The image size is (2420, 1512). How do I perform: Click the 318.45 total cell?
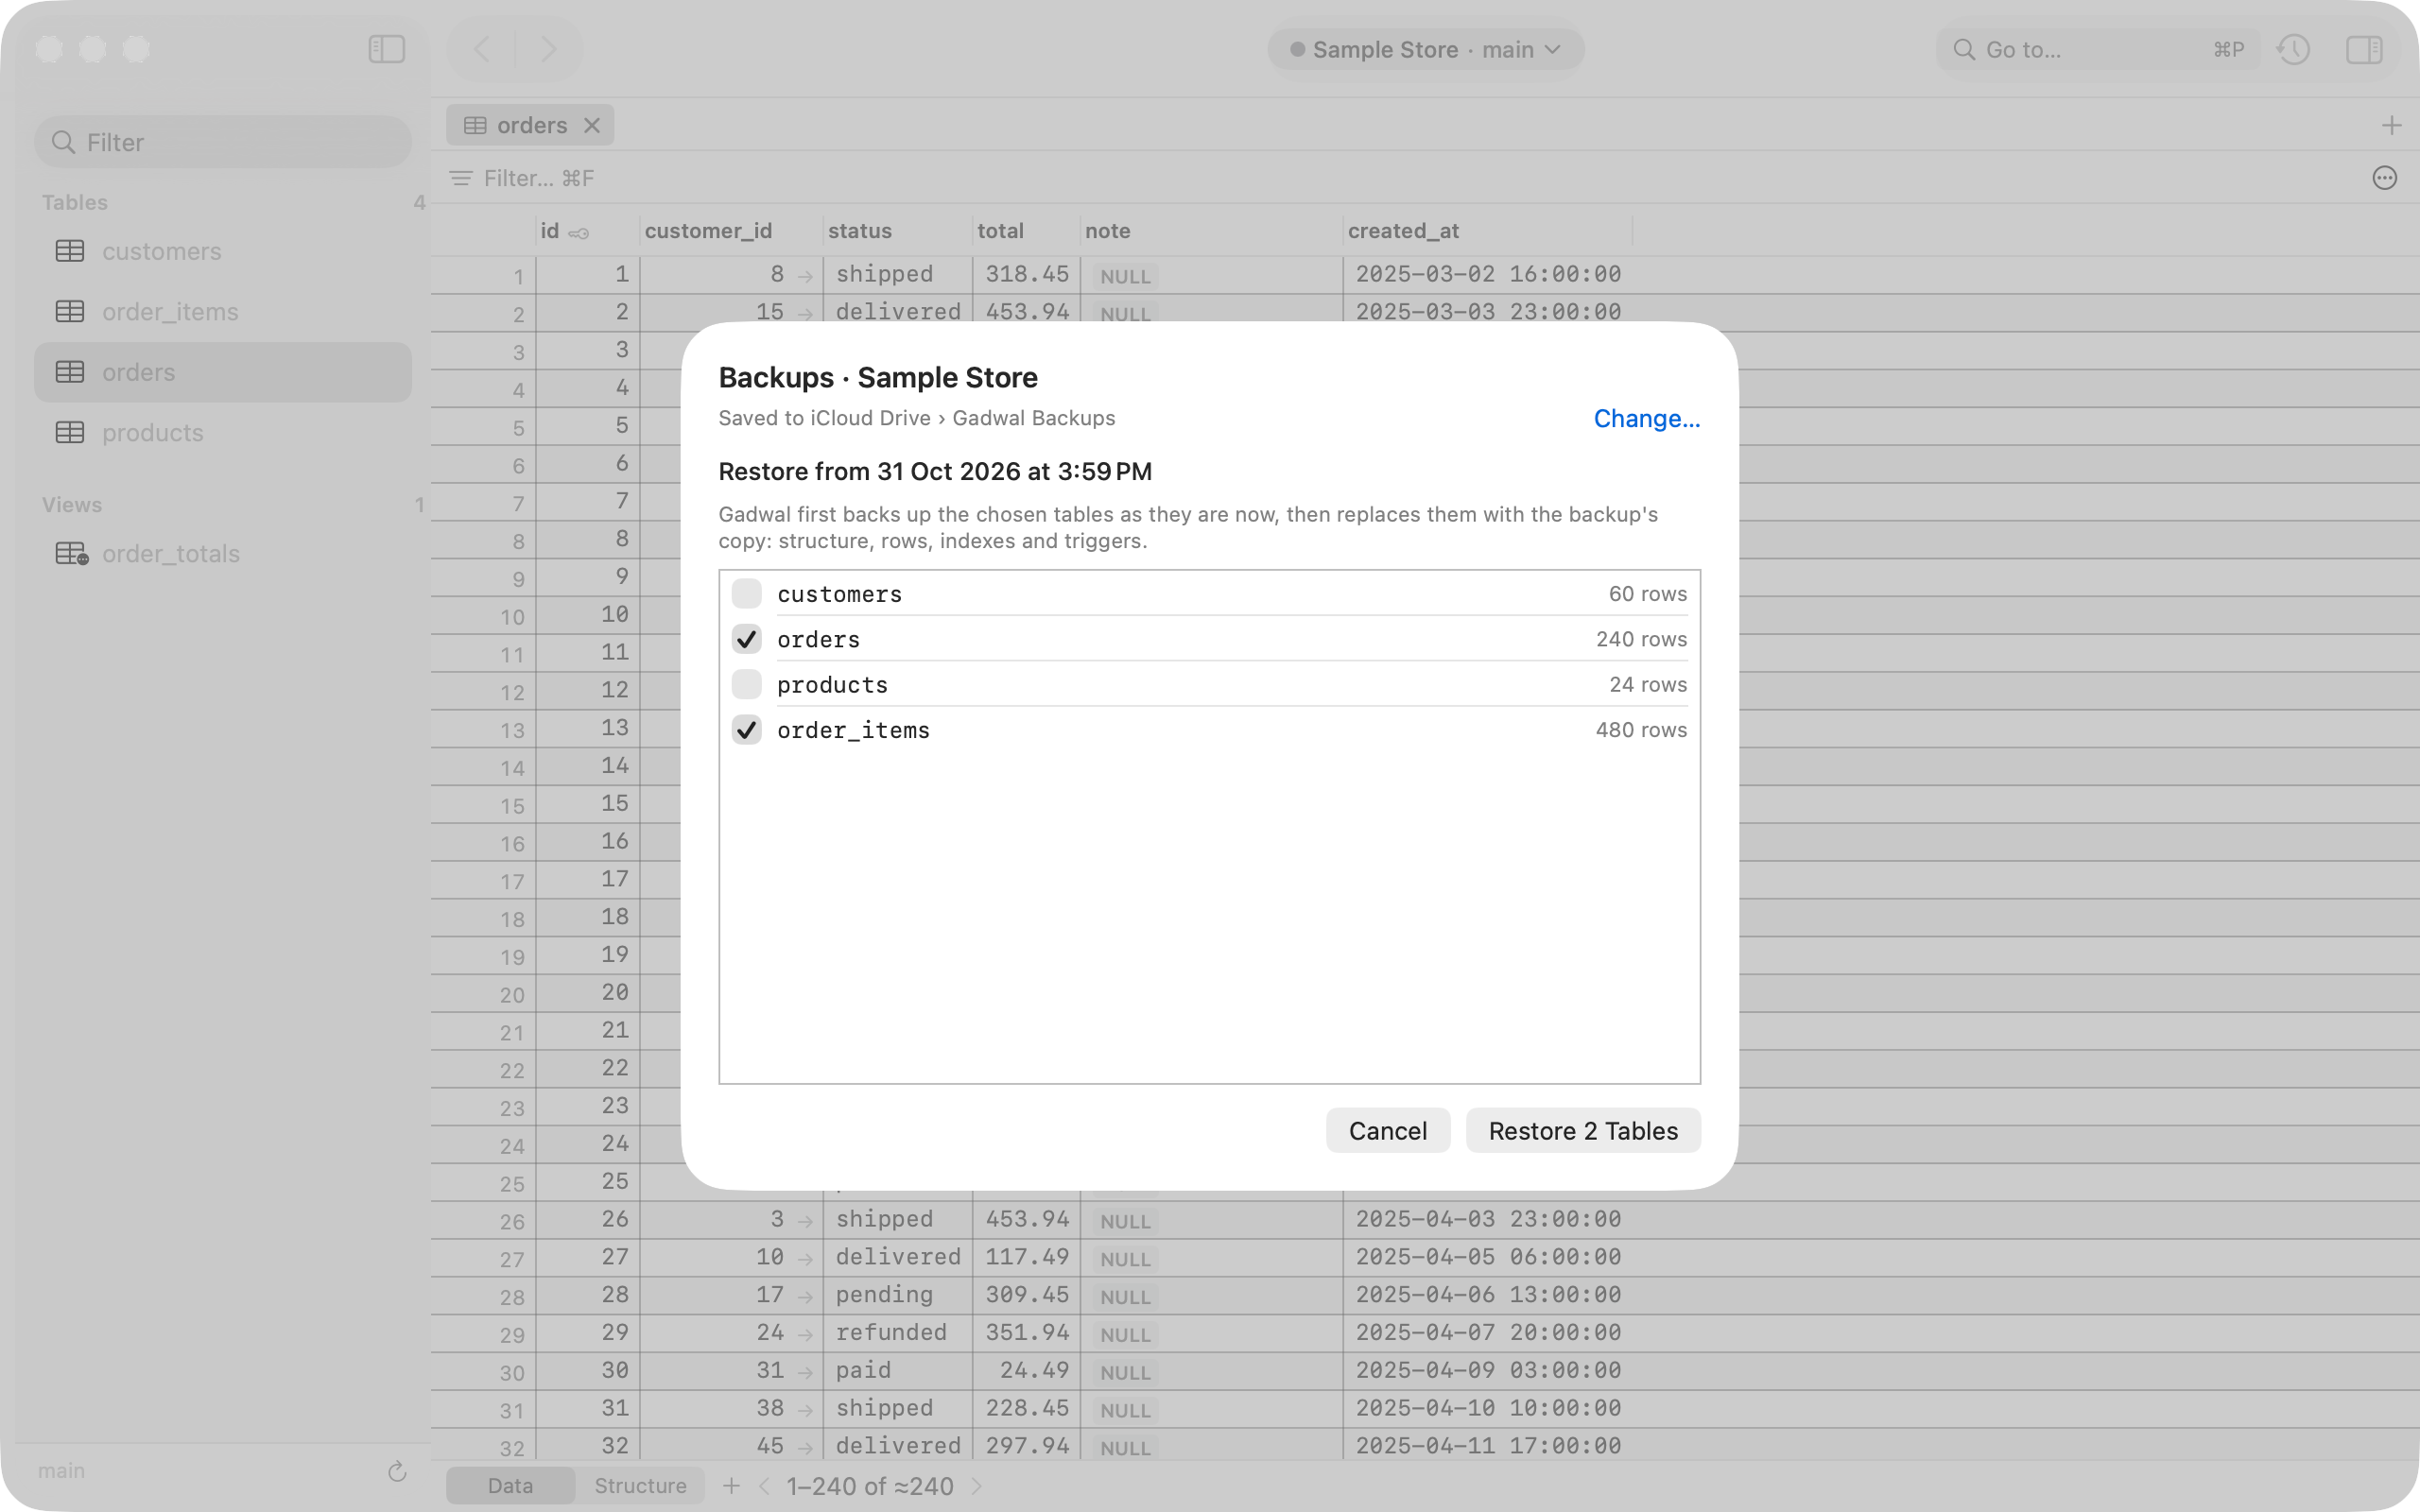[1026, 274]
